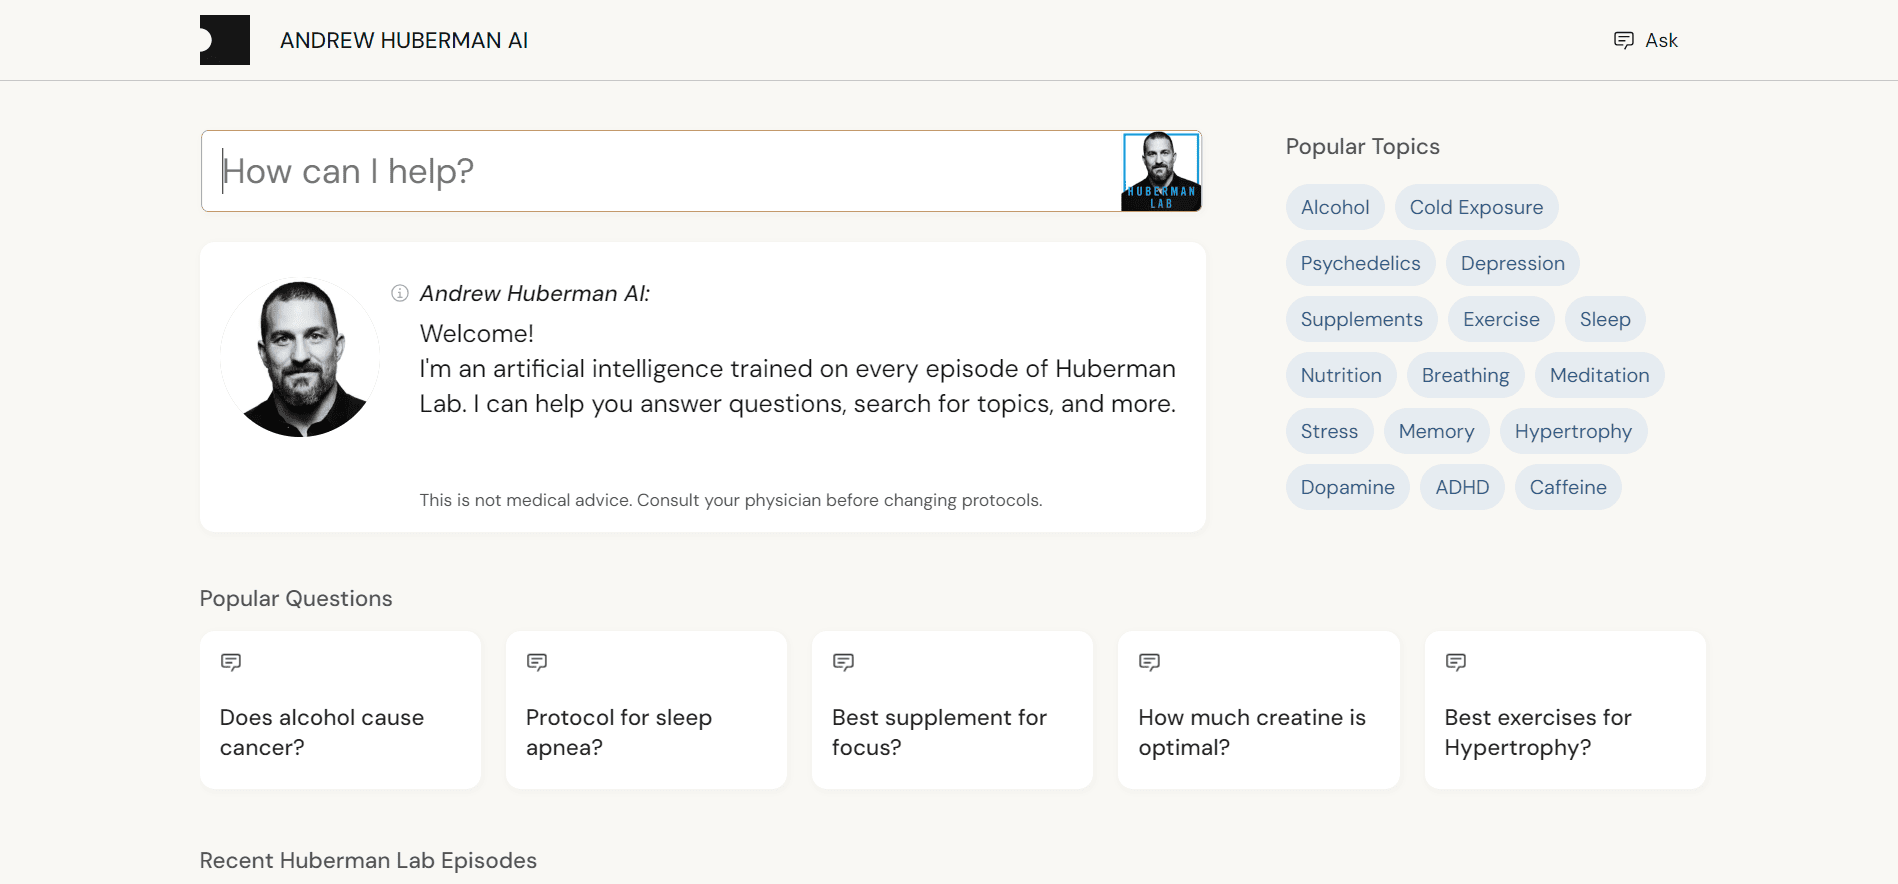
Task: Ask 'How much creatine is optimal?'
Action: (1259, 710)
